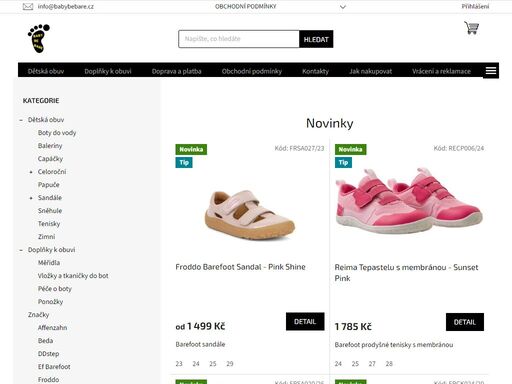Open the Froddo Barefoot Sandal product image

point(249,215)
